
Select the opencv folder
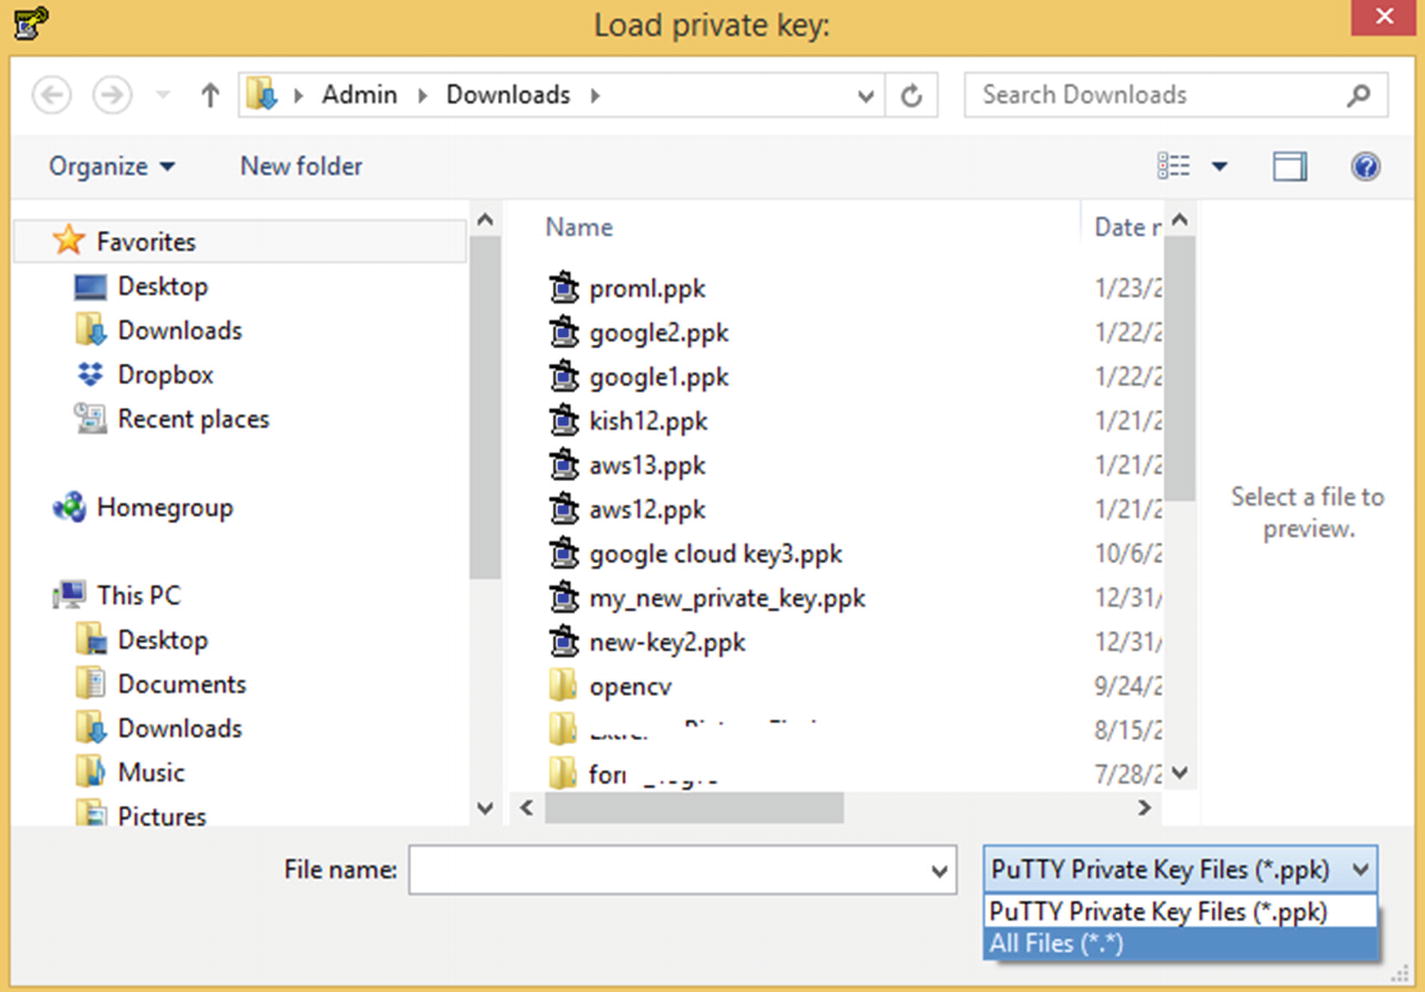(630, 686)
